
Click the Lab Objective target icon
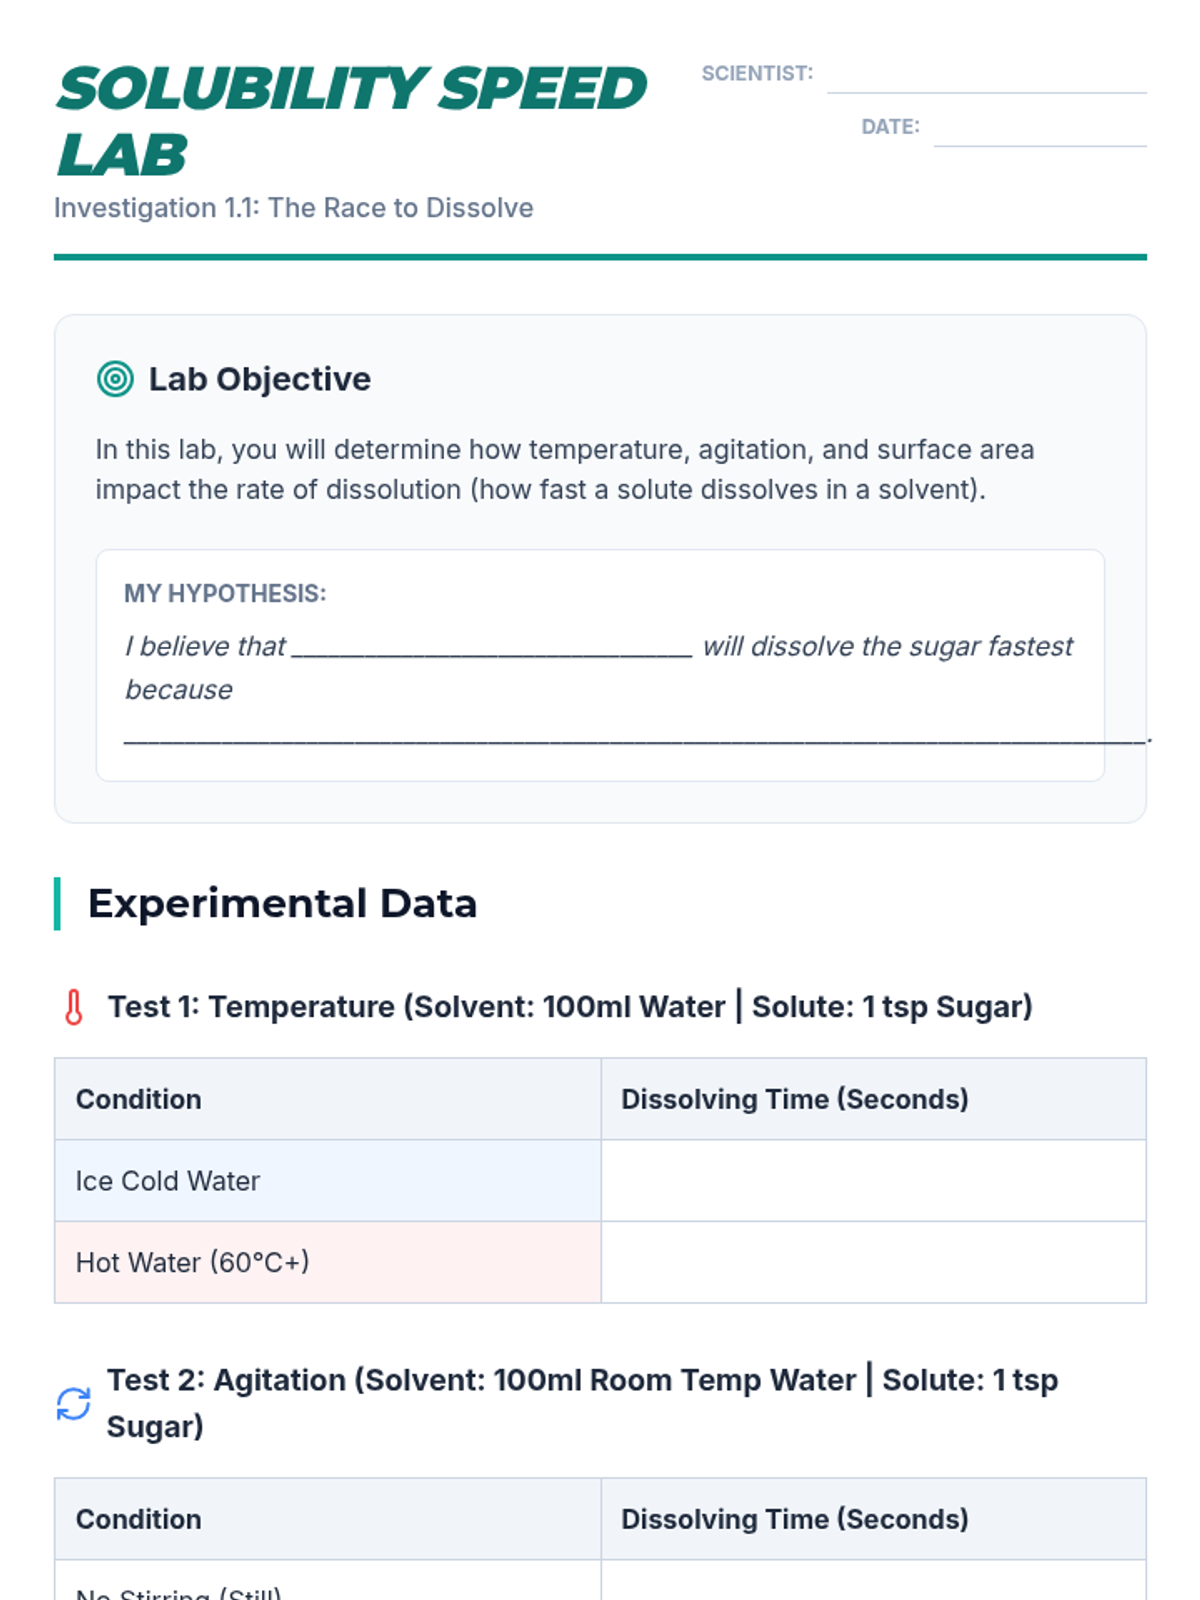click(x=115, y=379)
